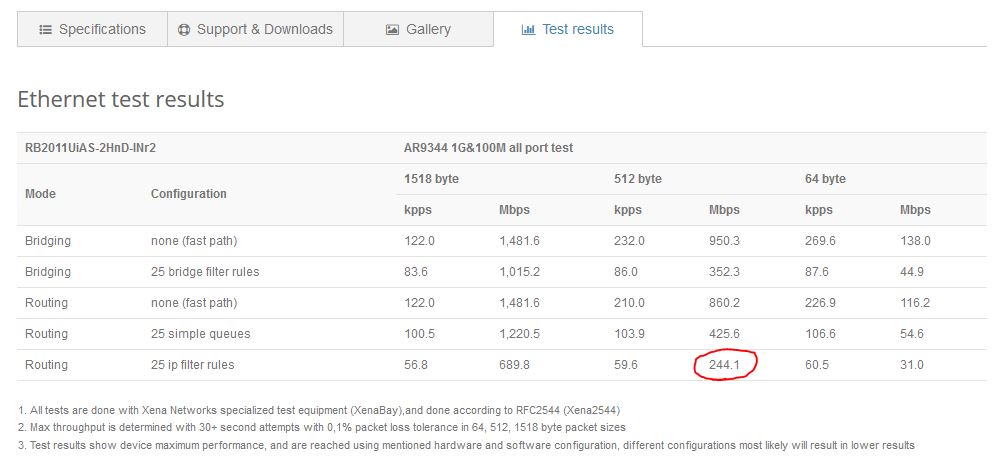Click the '1,015.2' value
The width and height of the screenshot is (1004, 473).
pos(519,272)
